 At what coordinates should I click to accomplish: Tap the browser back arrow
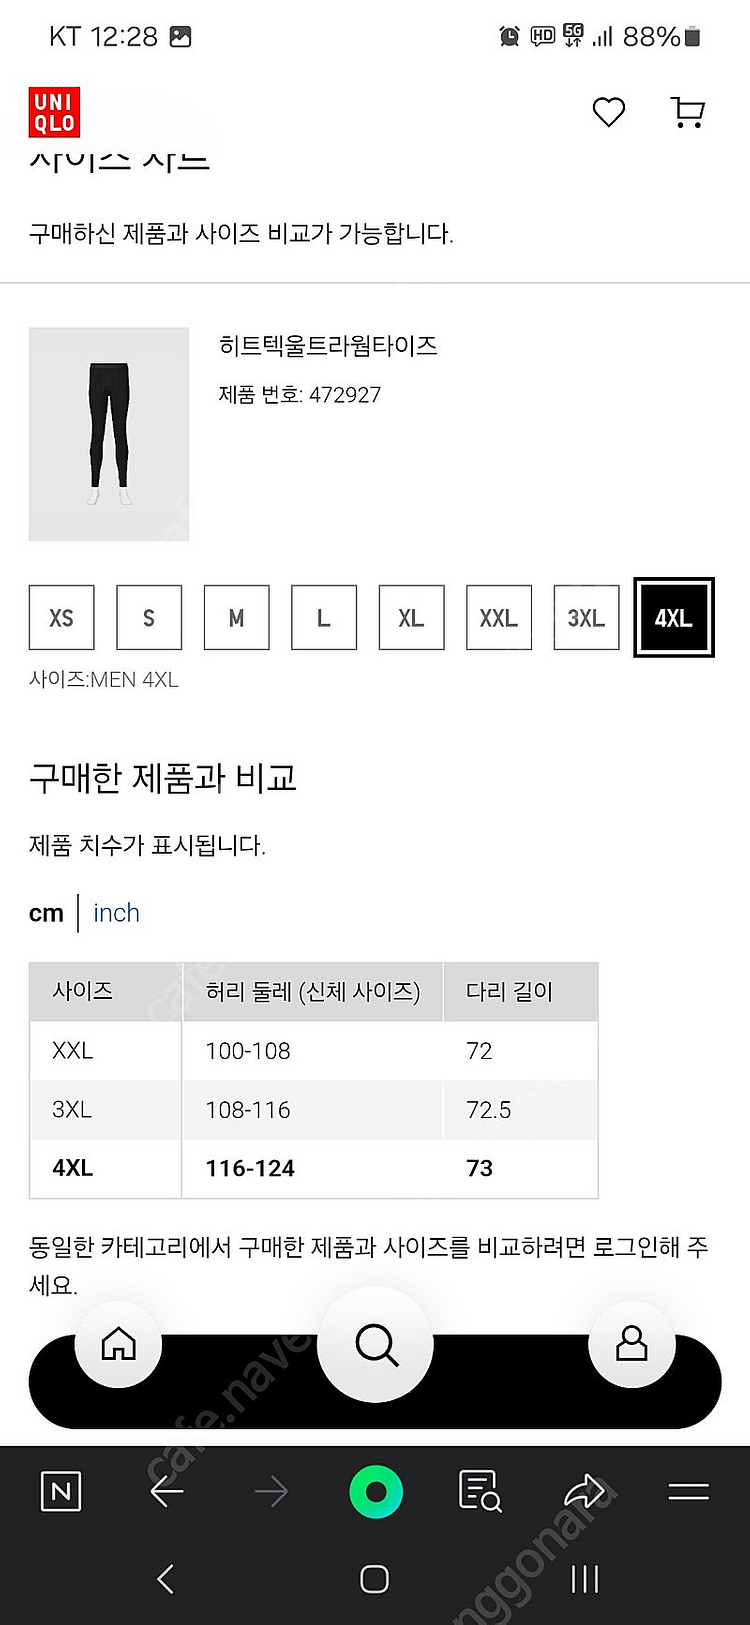click(x=167, y=1490)
